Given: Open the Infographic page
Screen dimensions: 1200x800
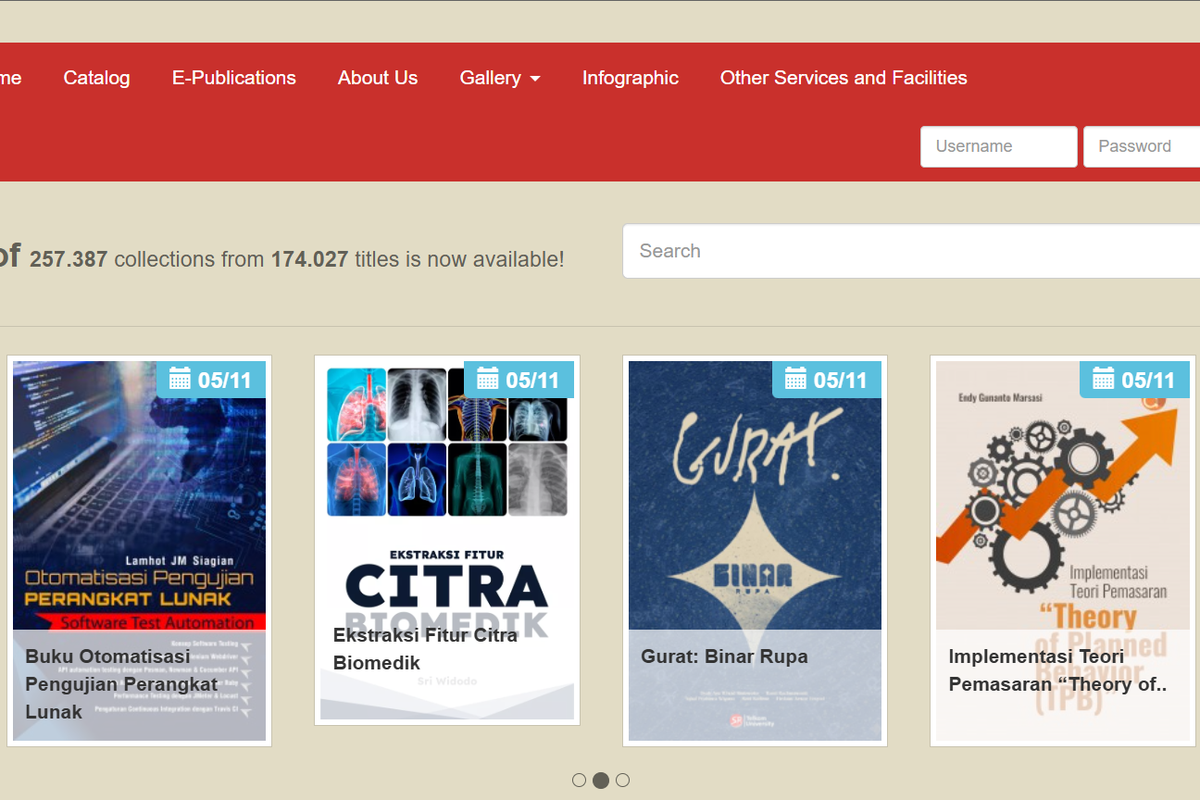Looking at the screenshot, I should point(631,78).
